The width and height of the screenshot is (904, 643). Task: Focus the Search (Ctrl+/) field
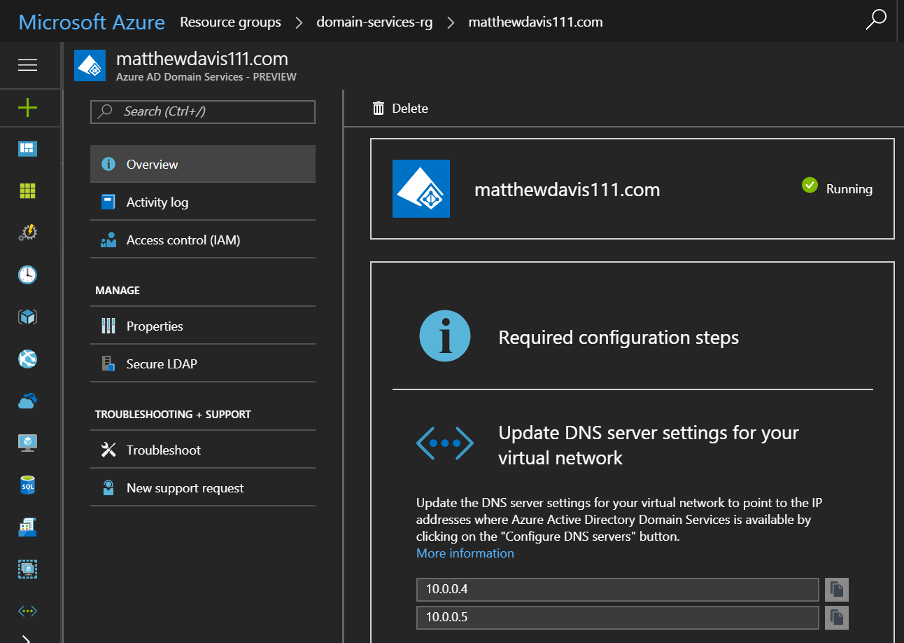pyautogui.click(x=203, y=112)
